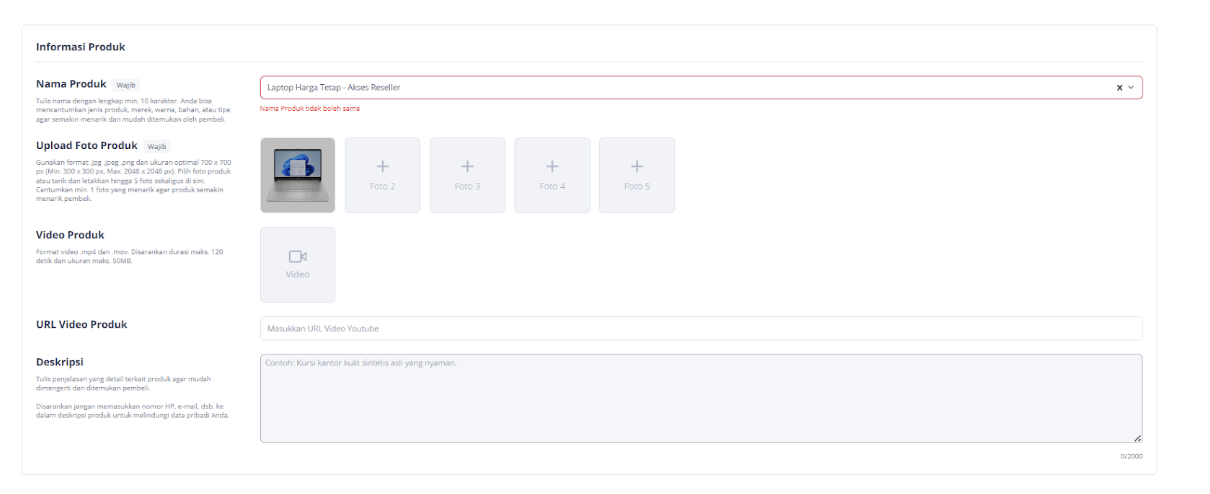Click the video camera upload icon
This screenshot has height=494, width=1210.
[x=297, y=257]
